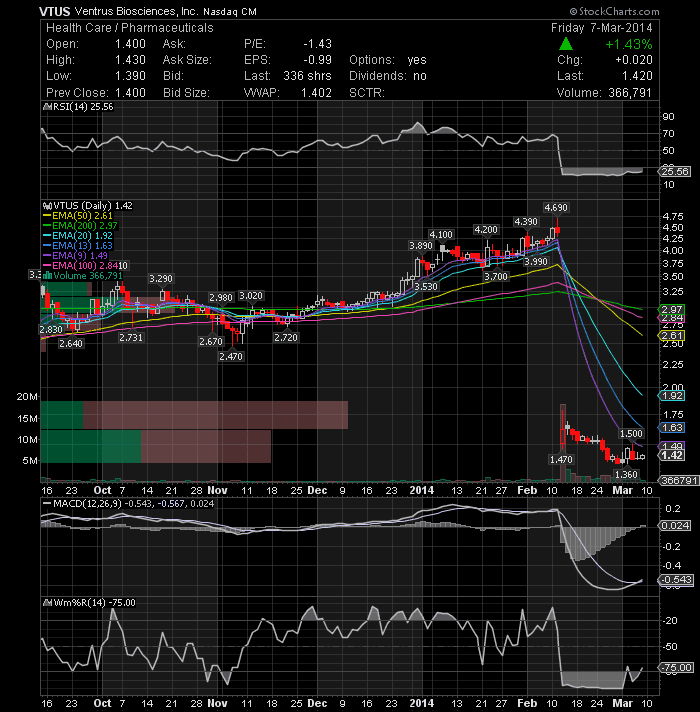Click the Options yes entry
The width and height of the screenshot is (700, 712).
388,60
